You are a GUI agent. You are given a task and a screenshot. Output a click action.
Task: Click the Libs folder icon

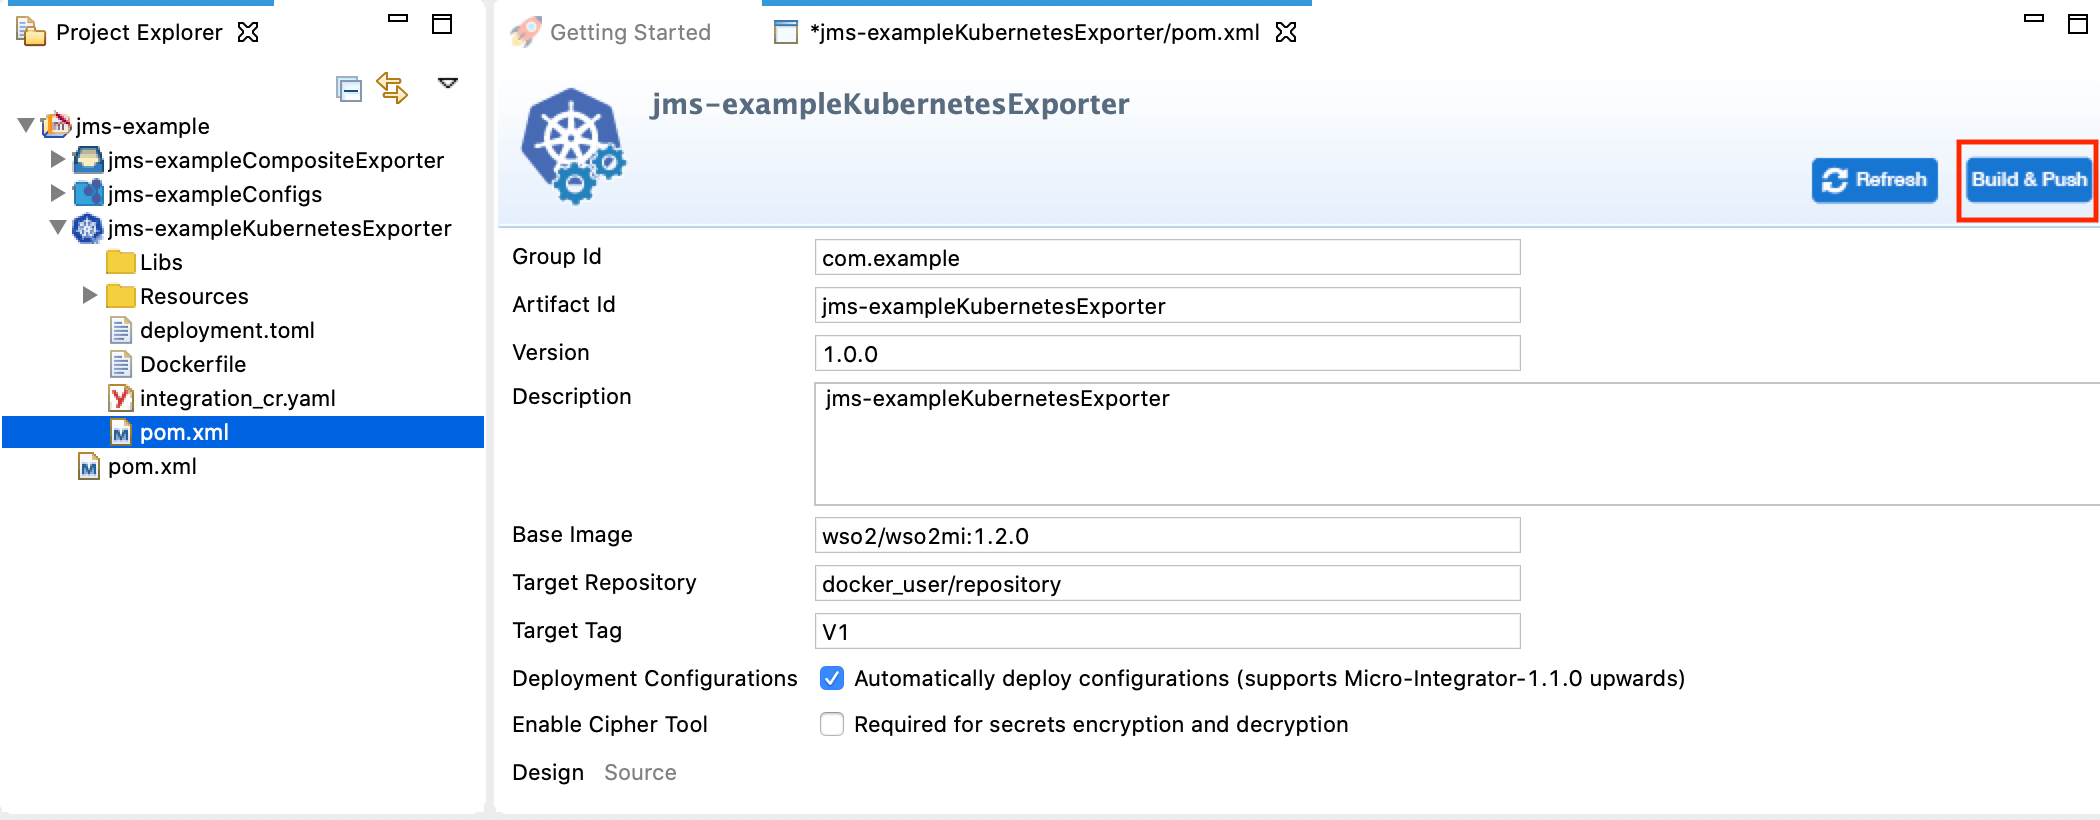[x=121, y=262]
